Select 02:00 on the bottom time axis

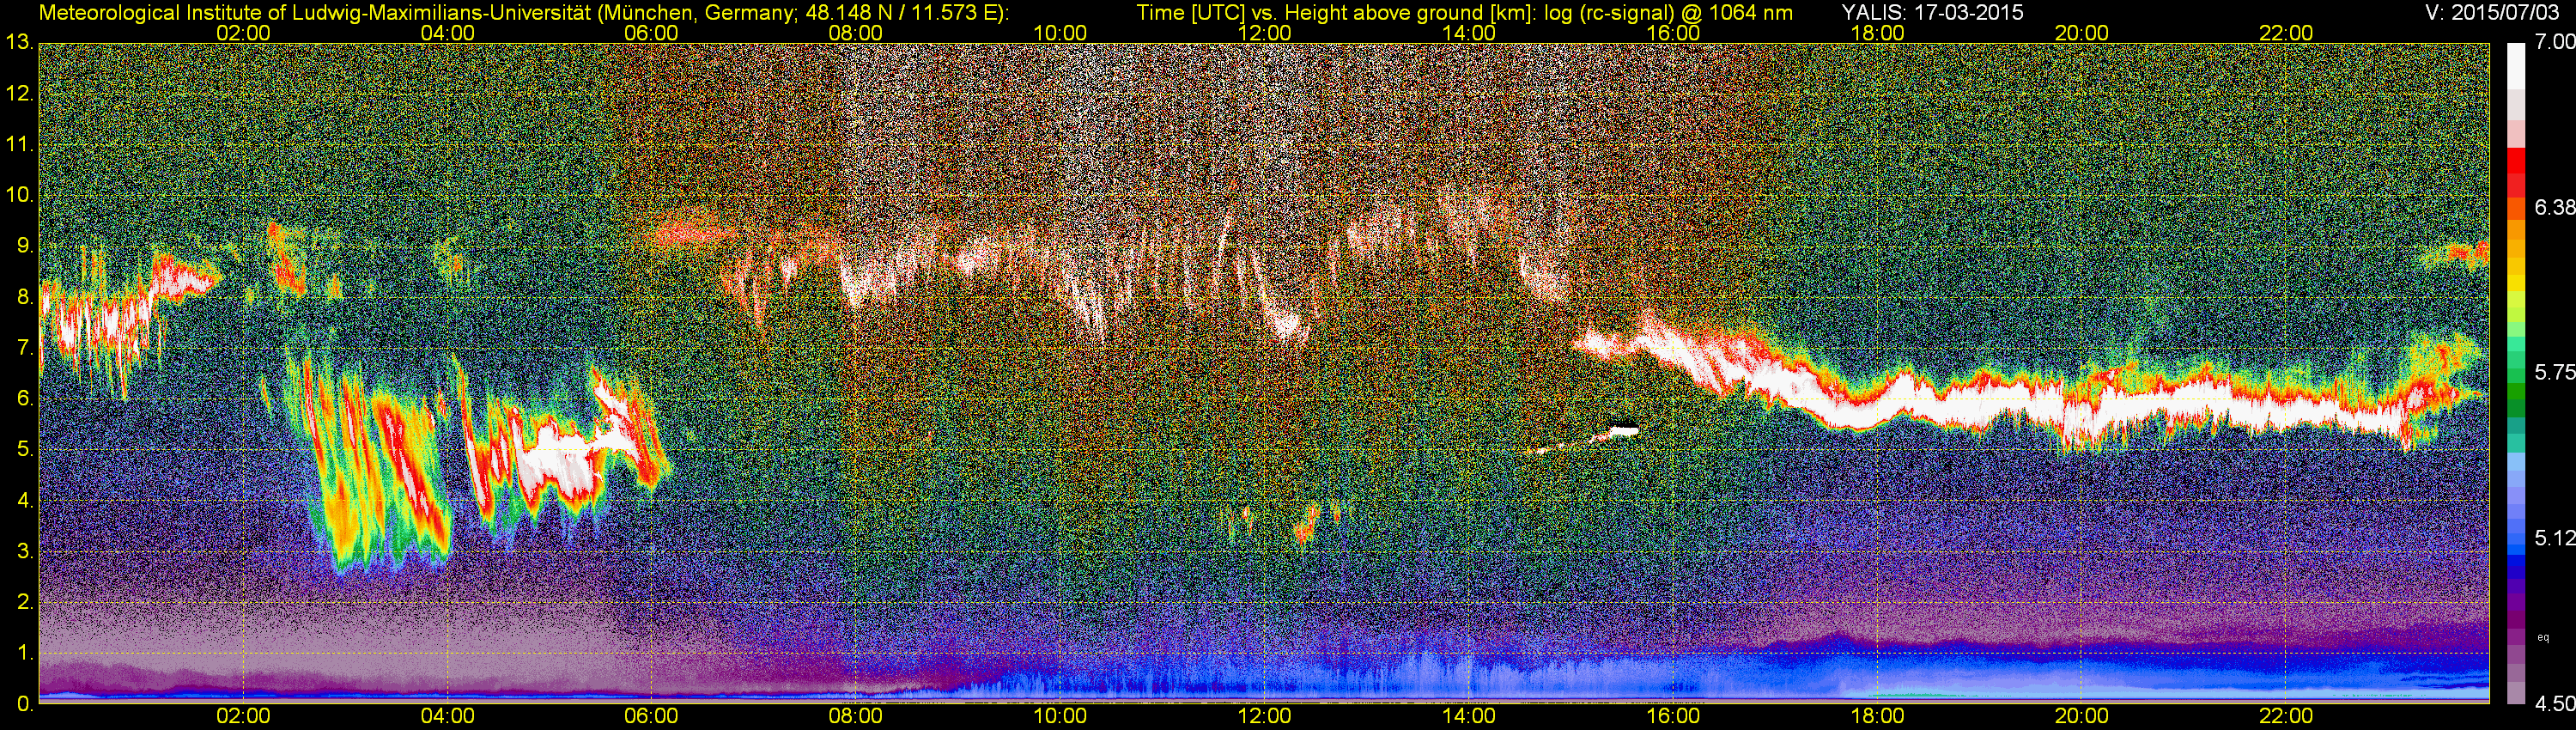point(243,716)
